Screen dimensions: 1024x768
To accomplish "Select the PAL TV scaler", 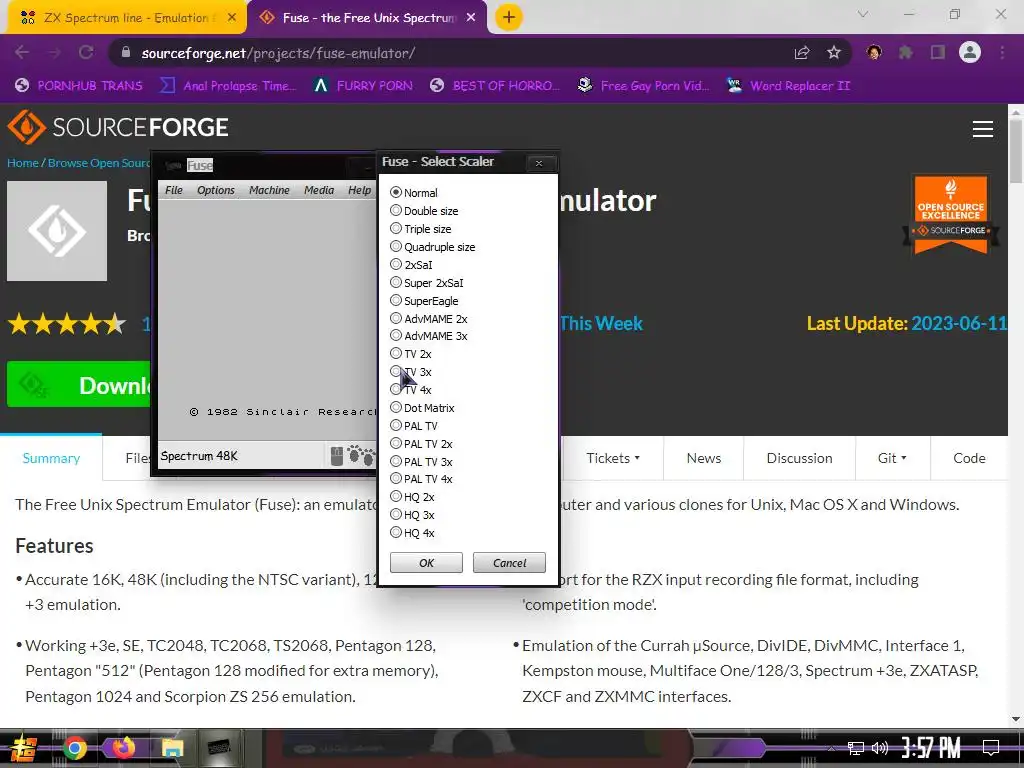I will [396, 425].
